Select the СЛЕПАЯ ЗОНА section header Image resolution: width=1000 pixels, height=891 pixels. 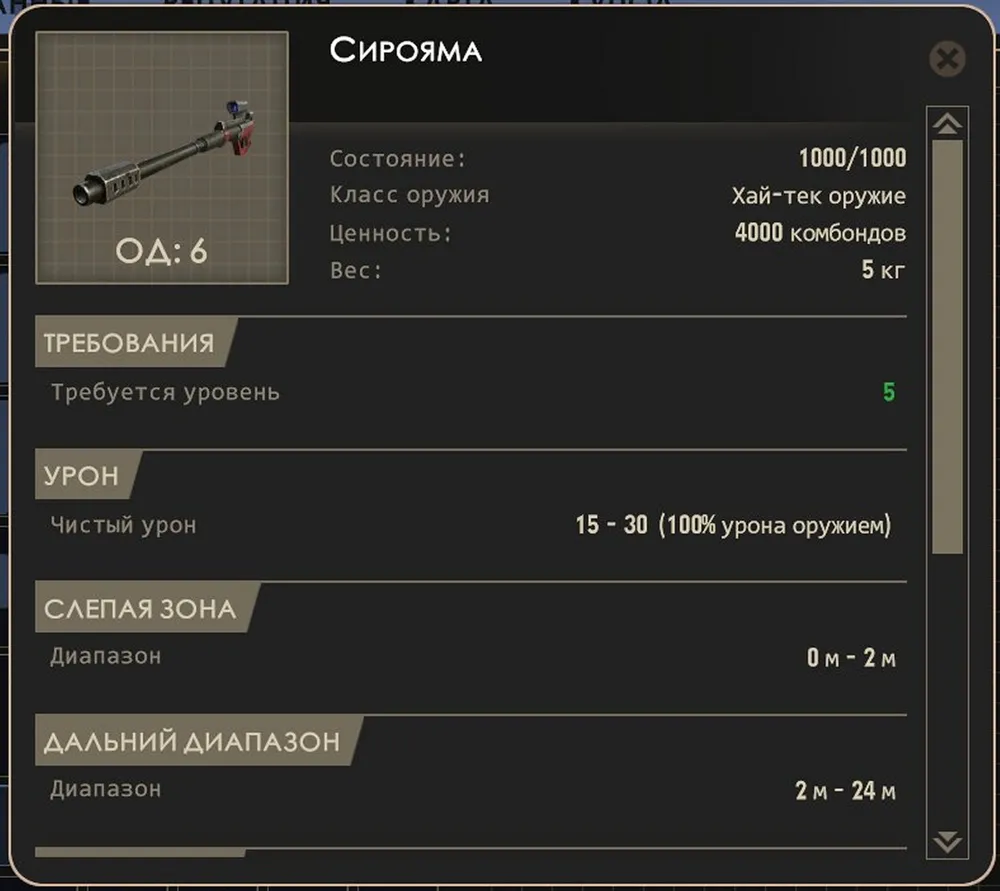pos(140,609)
